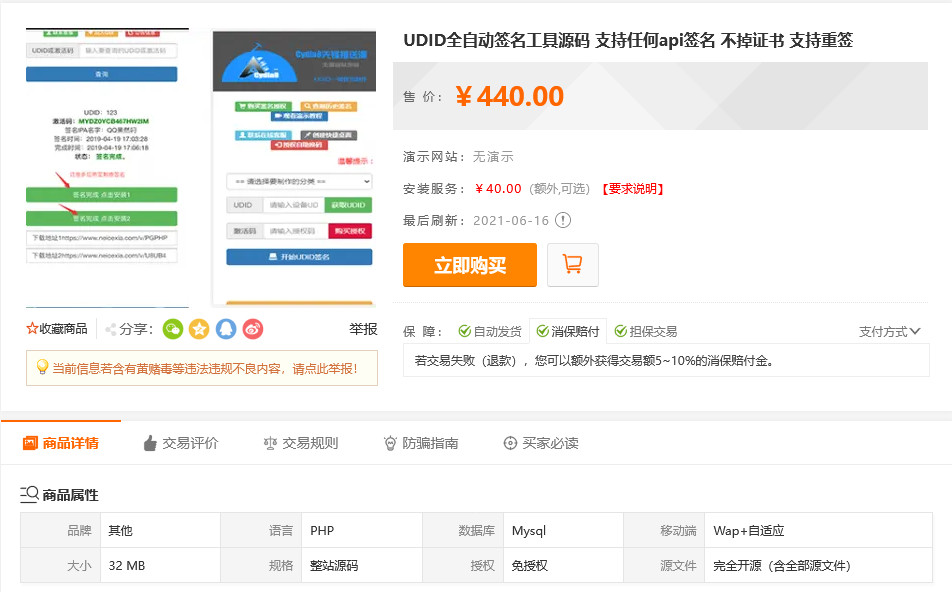Open the 买家必读 tab
The width and height of the screenshot is (952, 592).
click(541, 443)
